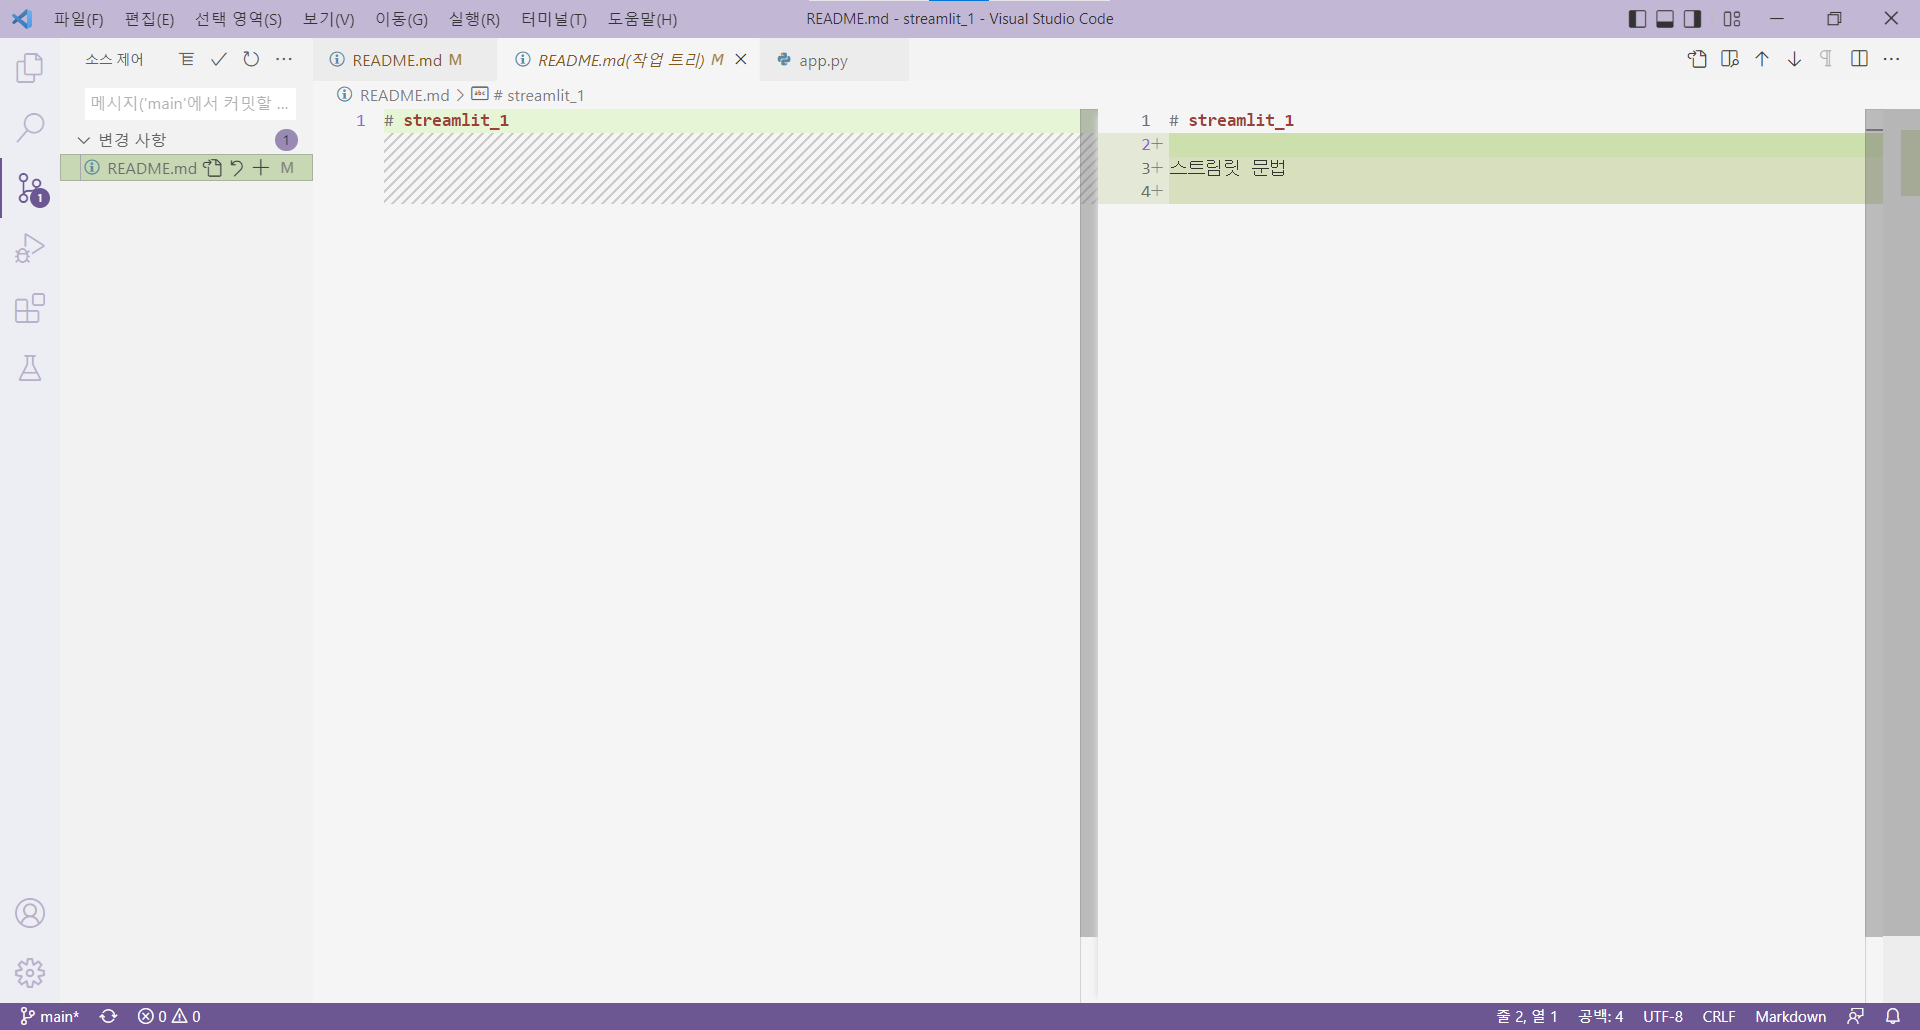Open the 도움말(H) menu
This screenshot has width=1920, height=1030.
point(642,19)
